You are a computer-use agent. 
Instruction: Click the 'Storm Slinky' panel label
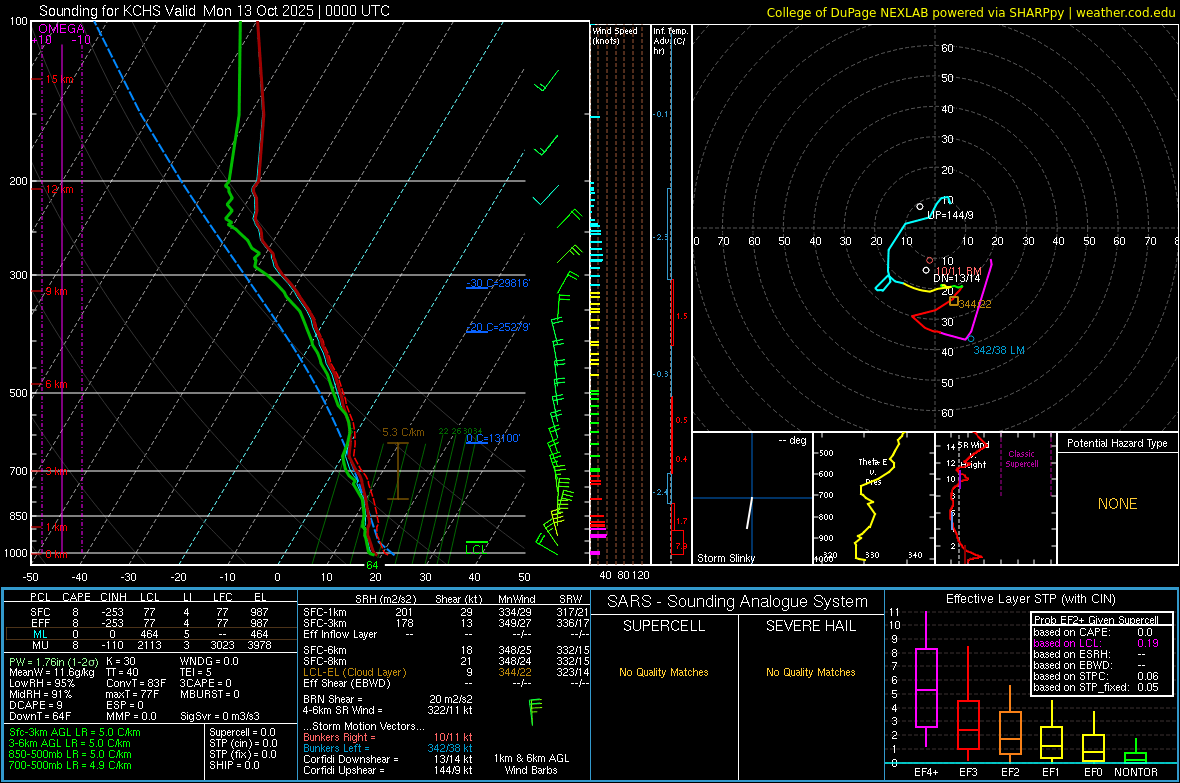(725, 558)
